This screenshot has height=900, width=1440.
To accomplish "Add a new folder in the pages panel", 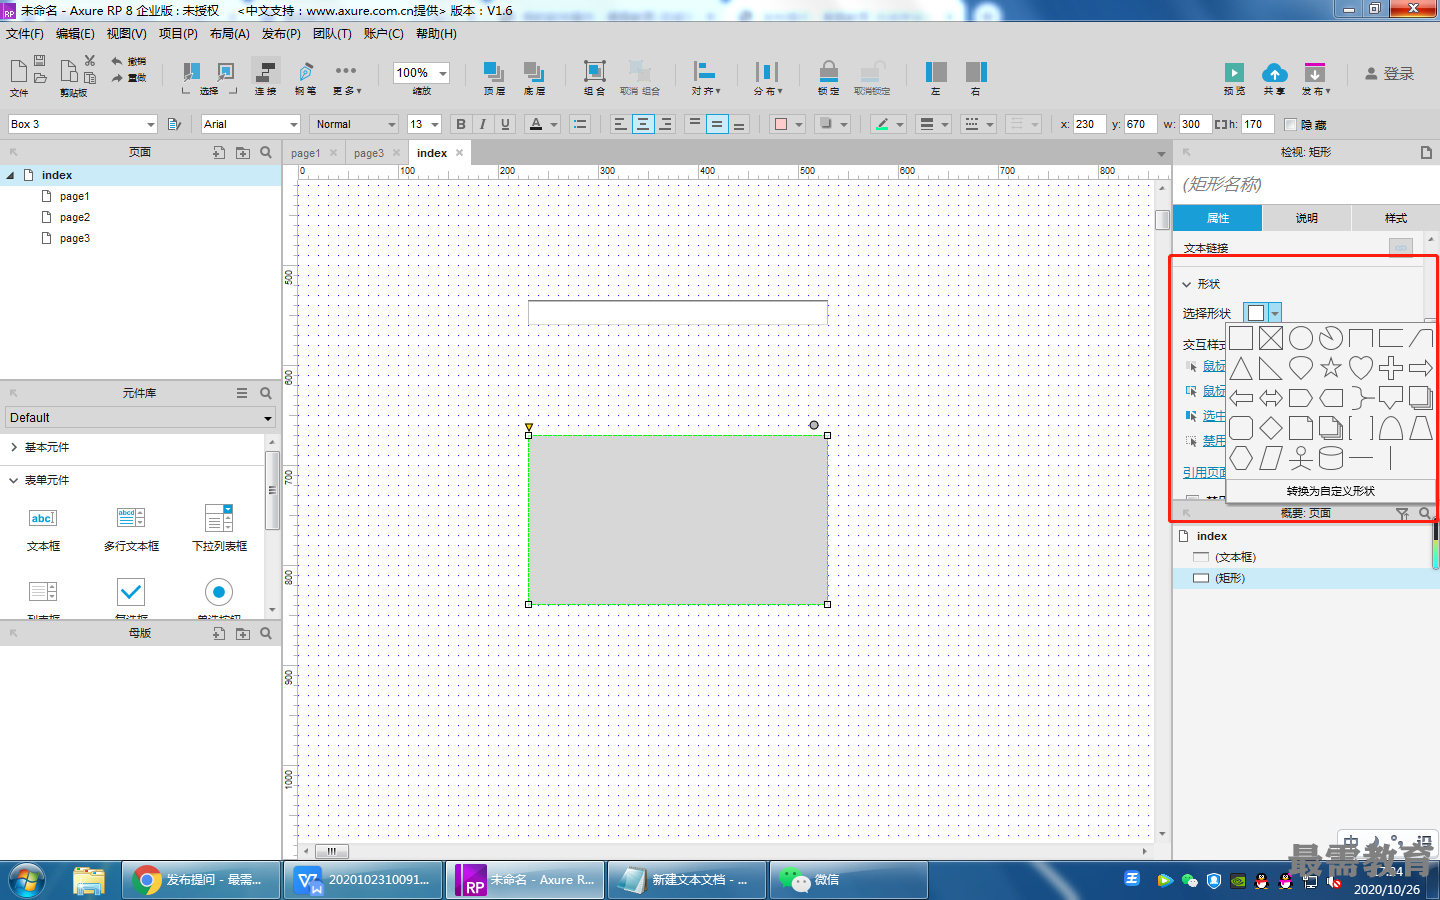I will tap(243, 152).
